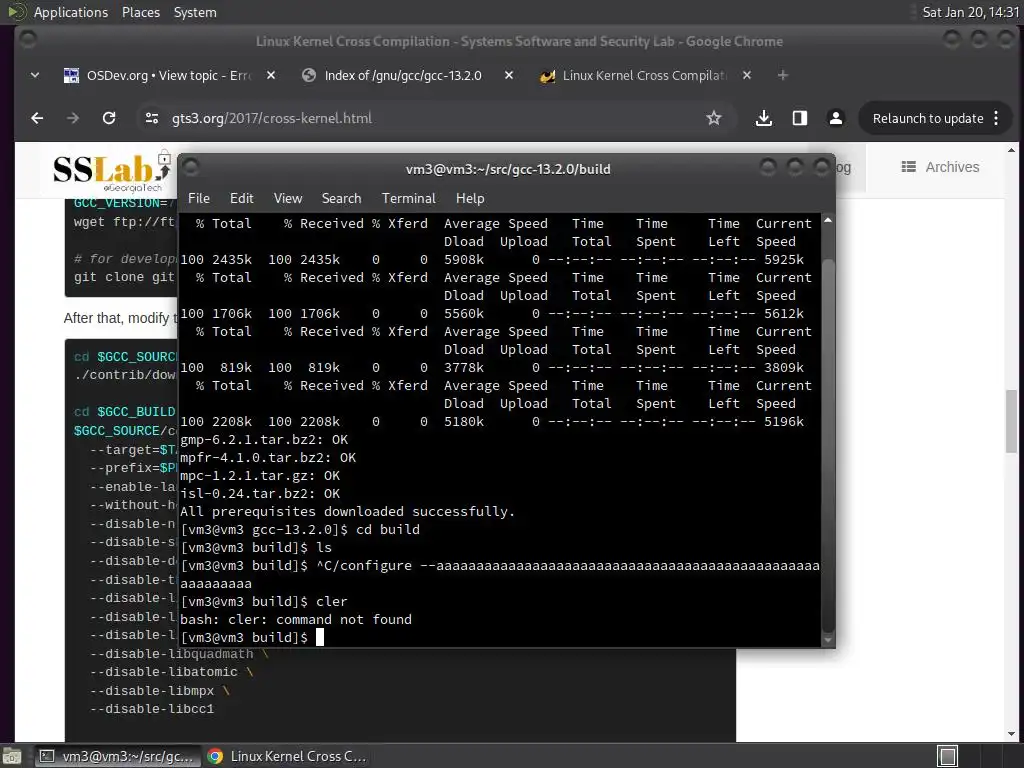
Task: Click terminal scrollbar down arrow
Action: point(827,640)
